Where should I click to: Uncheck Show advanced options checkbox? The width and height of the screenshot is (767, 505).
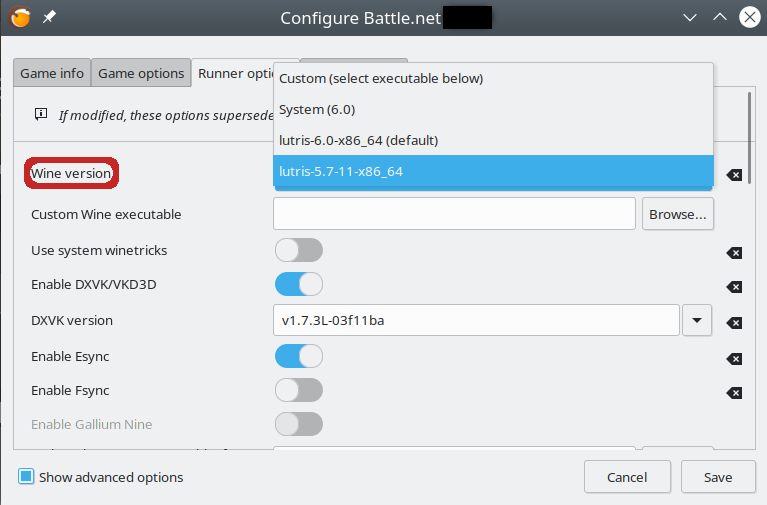coord(26,477)
